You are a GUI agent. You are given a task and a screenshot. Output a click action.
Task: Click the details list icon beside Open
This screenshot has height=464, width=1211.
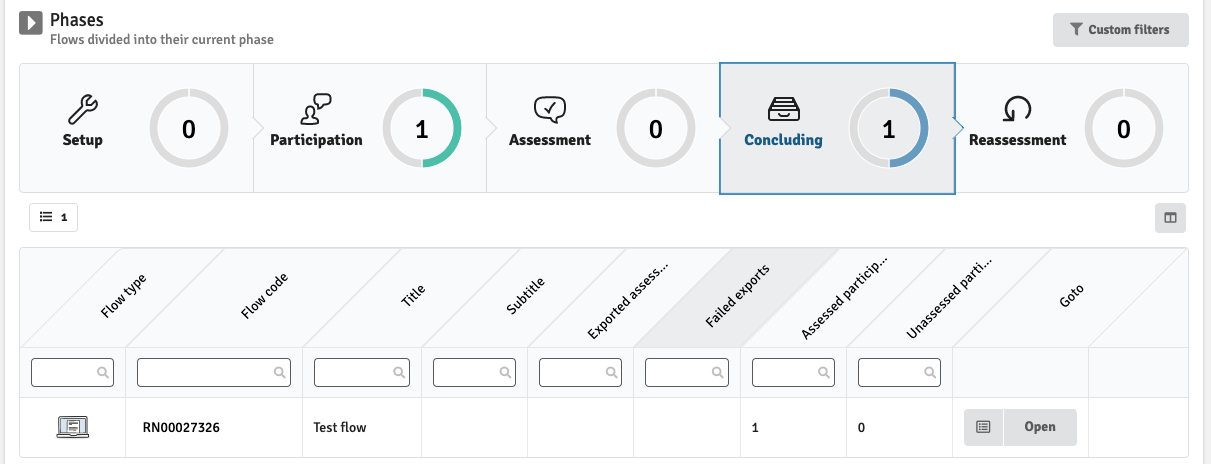pyautogui.click(x=983, y=427)
